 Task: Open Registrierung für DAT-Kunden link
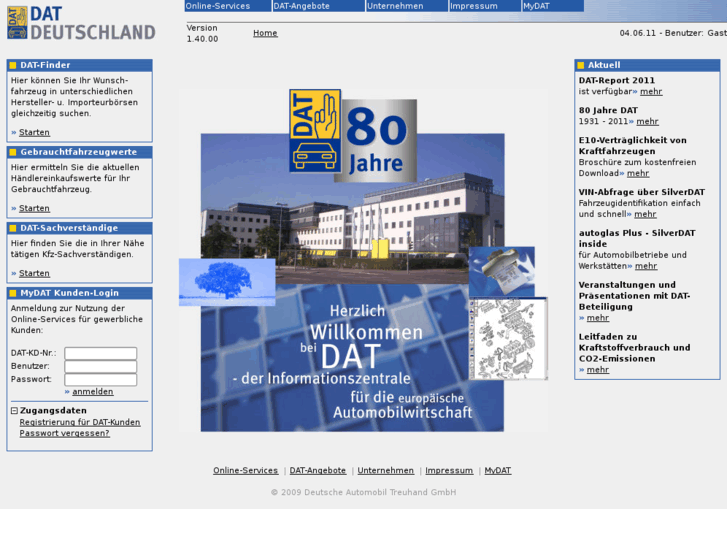pyautogui.click(x=80, y=422)
